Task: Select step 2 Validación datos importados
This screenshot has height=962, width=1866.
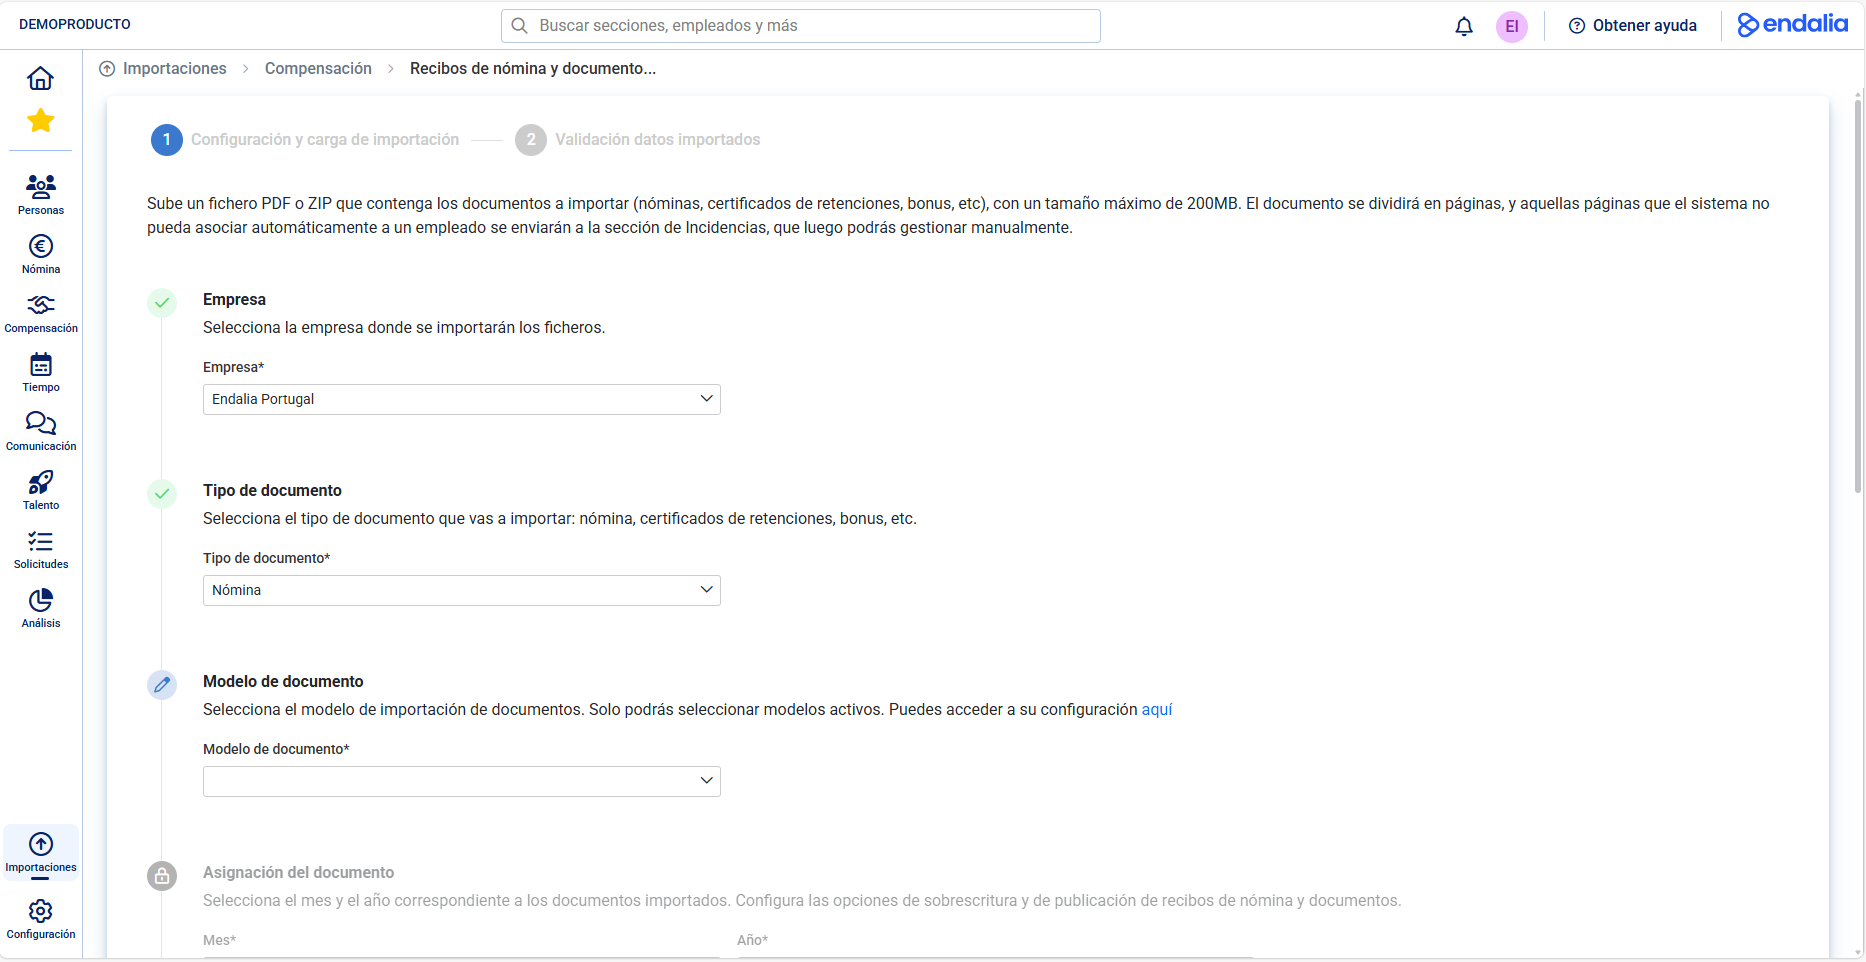Action: click(638, 140)
